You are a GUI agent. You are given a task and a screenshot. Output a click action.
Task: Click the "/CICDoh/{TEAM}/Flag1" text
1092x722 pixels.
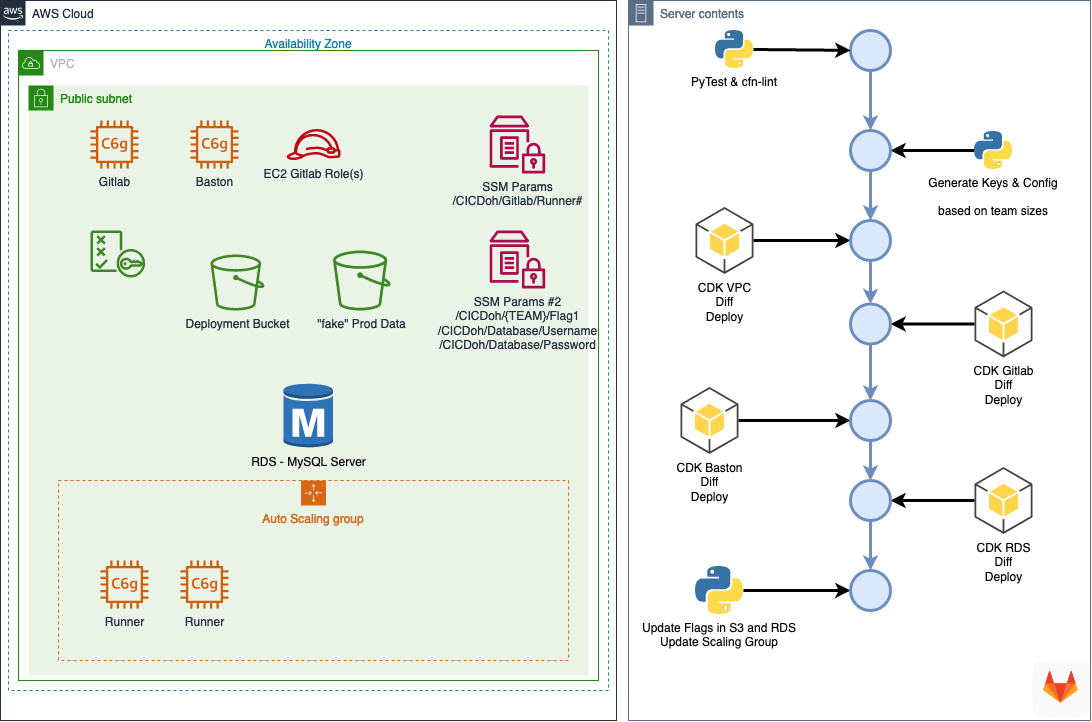point(517,316)
